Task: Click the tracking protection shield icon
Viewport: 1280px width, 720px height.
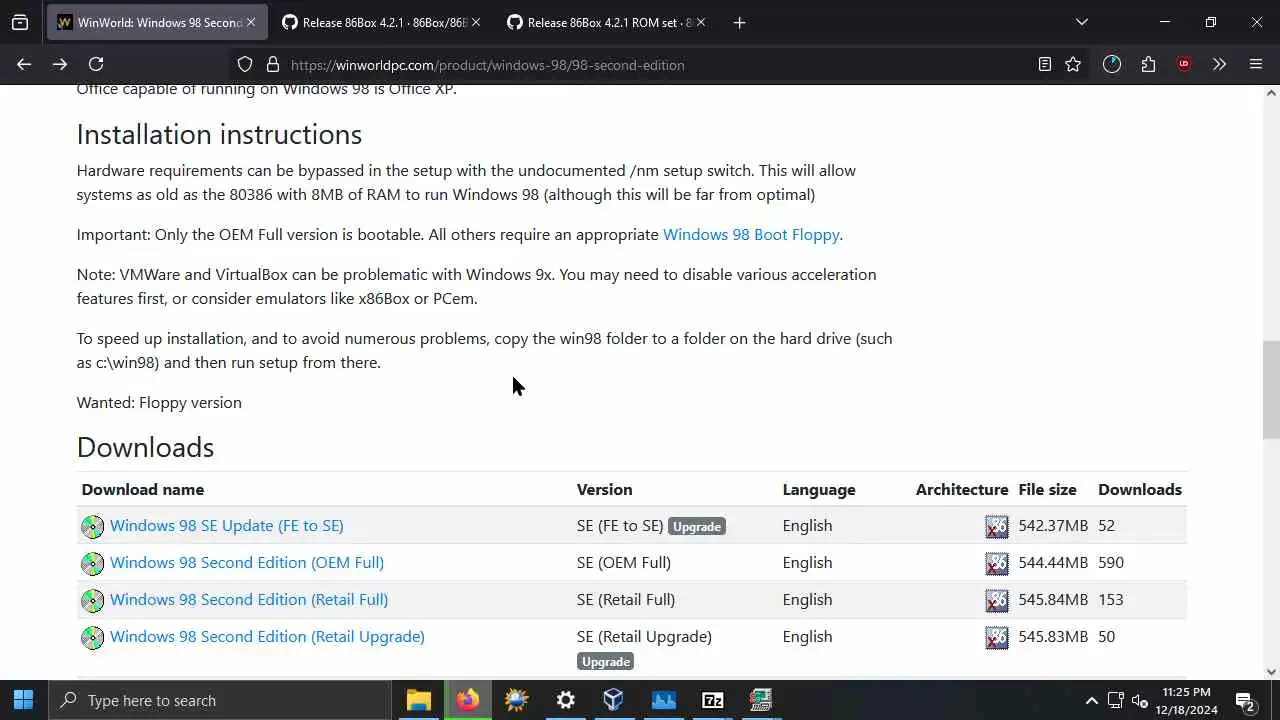Action: 245,64
